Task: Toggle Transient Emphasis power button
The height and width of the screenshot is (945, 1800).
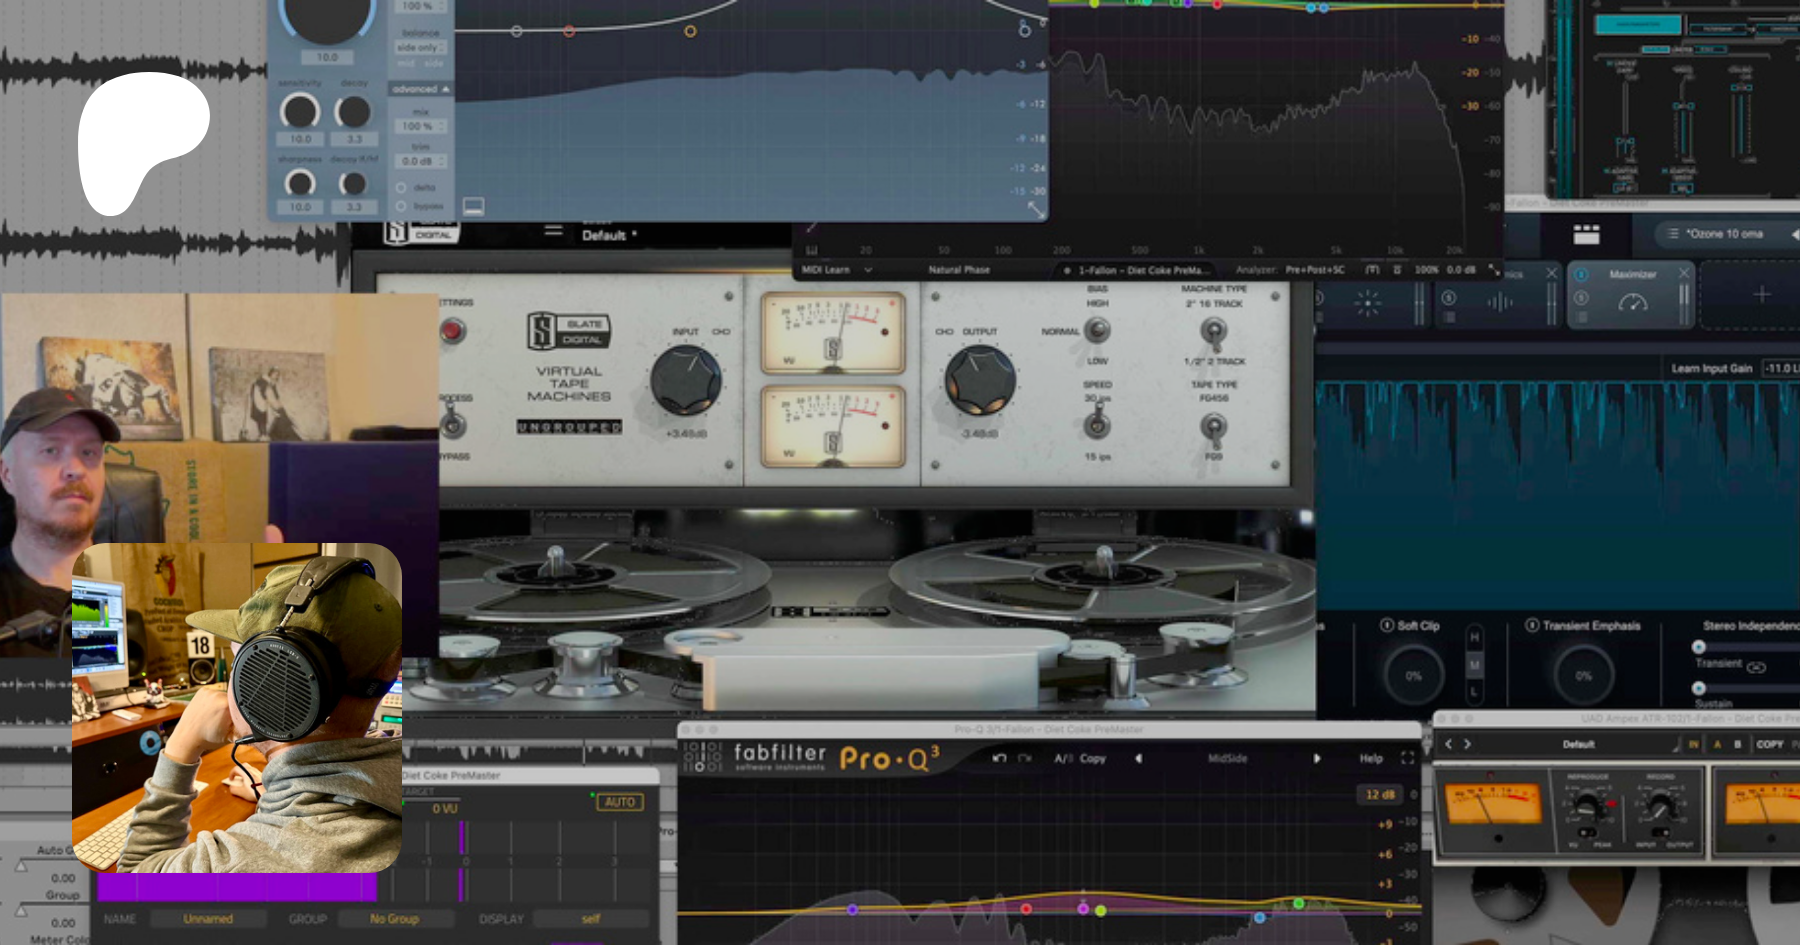Action: 1531,625
